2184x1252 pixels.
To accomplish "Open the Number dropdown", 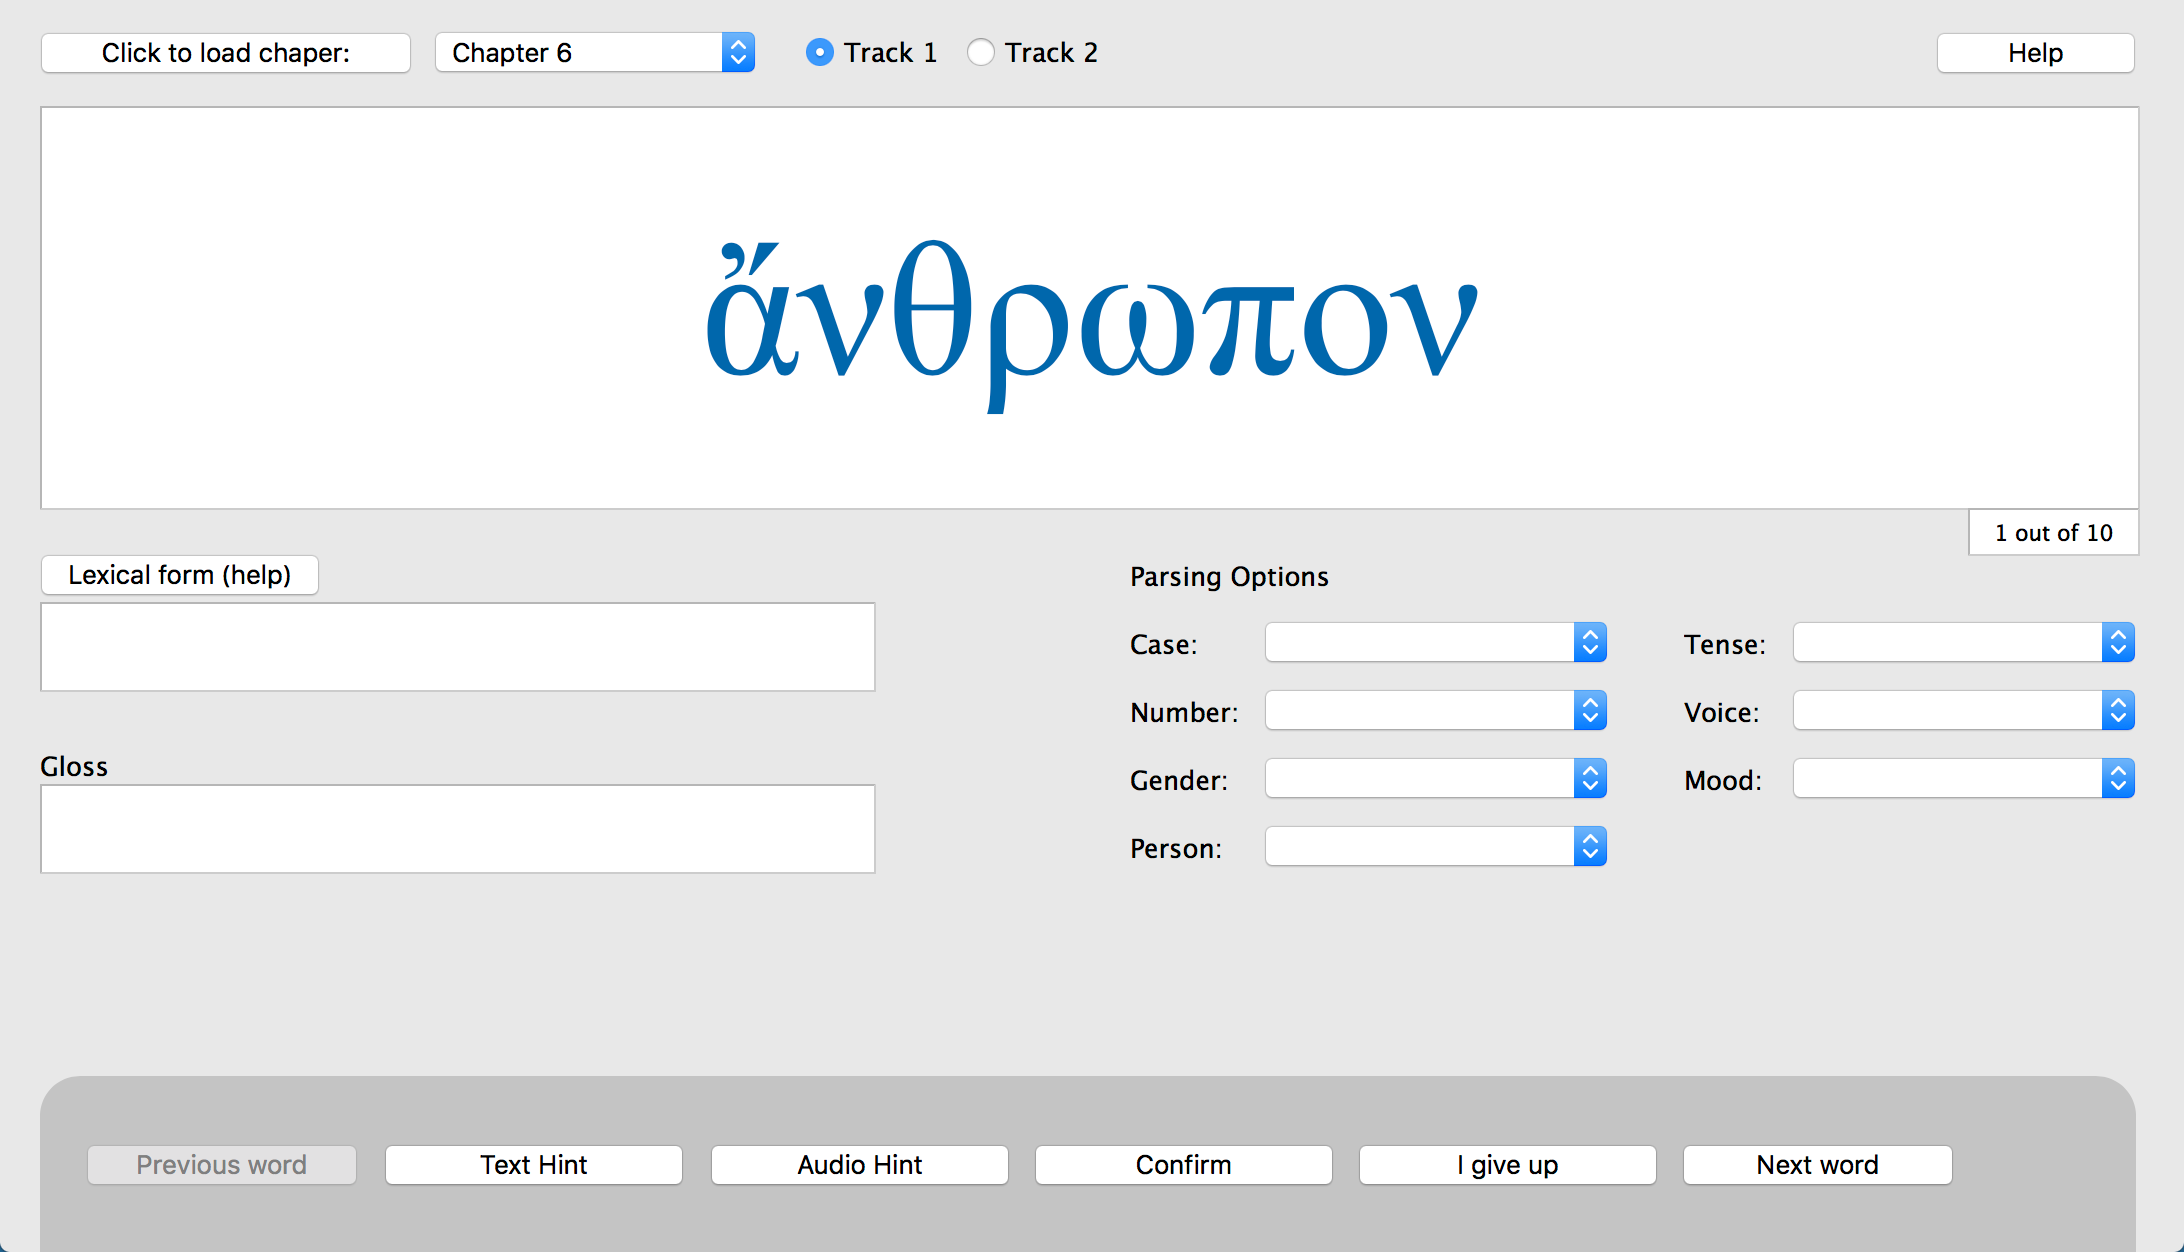I will click(x=1435, y=711).
